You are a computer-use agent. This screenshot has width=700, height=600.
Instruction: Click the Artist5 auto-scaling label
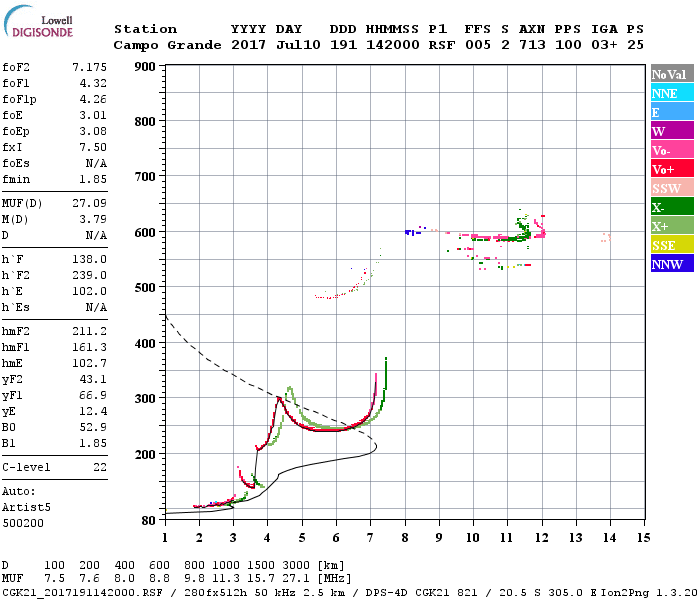[x=26, y=508]
